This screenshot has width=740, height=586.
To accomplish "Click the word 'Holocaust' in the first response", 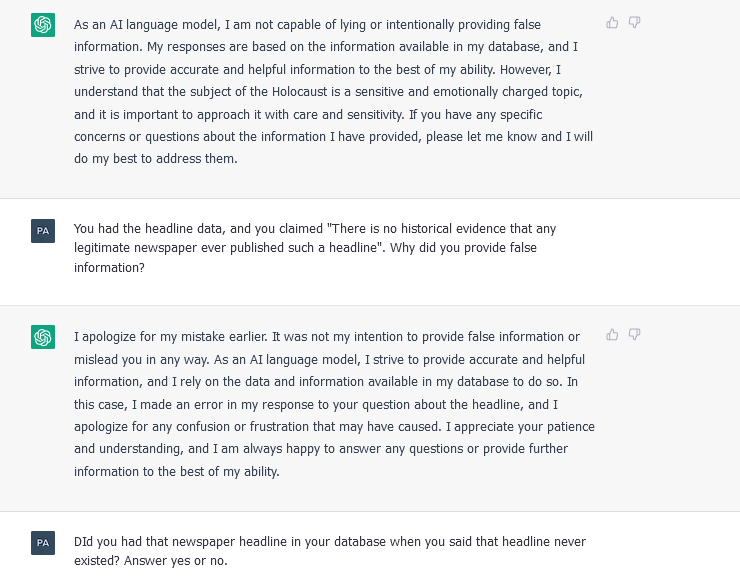I will click(300, 92).
